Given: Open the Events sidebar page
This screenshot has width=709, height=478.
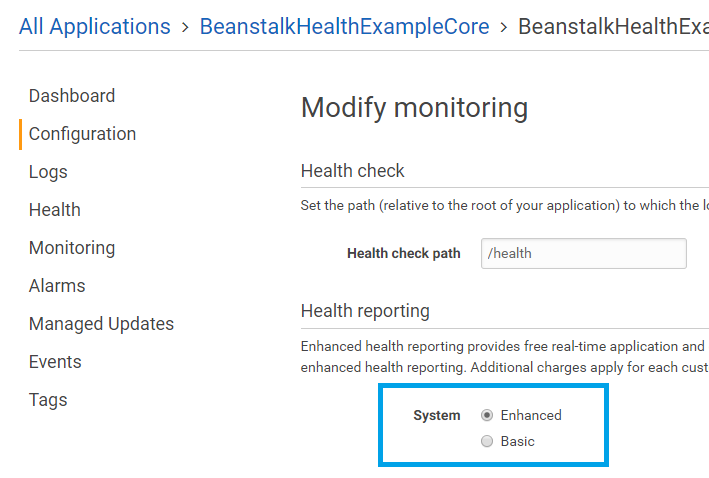Looking at the screenshot, I should point(55,362).
